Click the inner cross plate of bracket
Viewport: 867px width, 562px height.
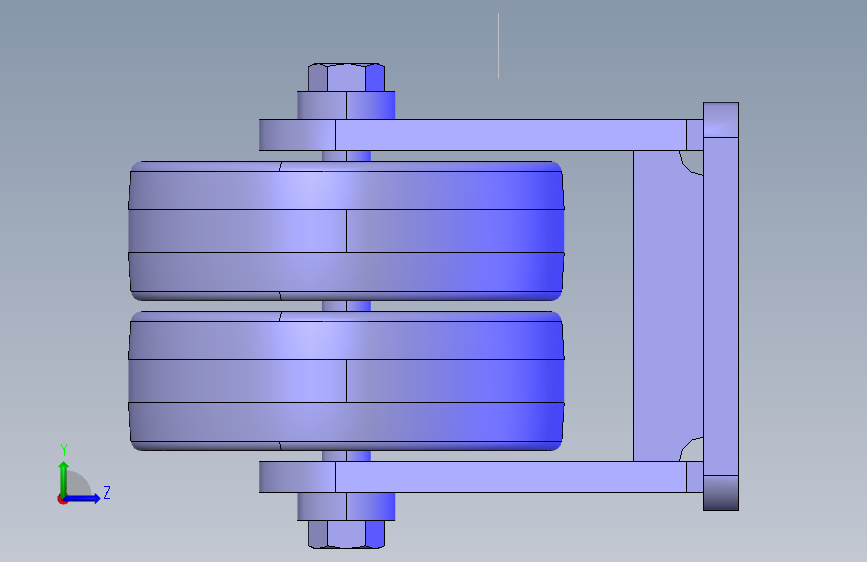tap(668, 306)
